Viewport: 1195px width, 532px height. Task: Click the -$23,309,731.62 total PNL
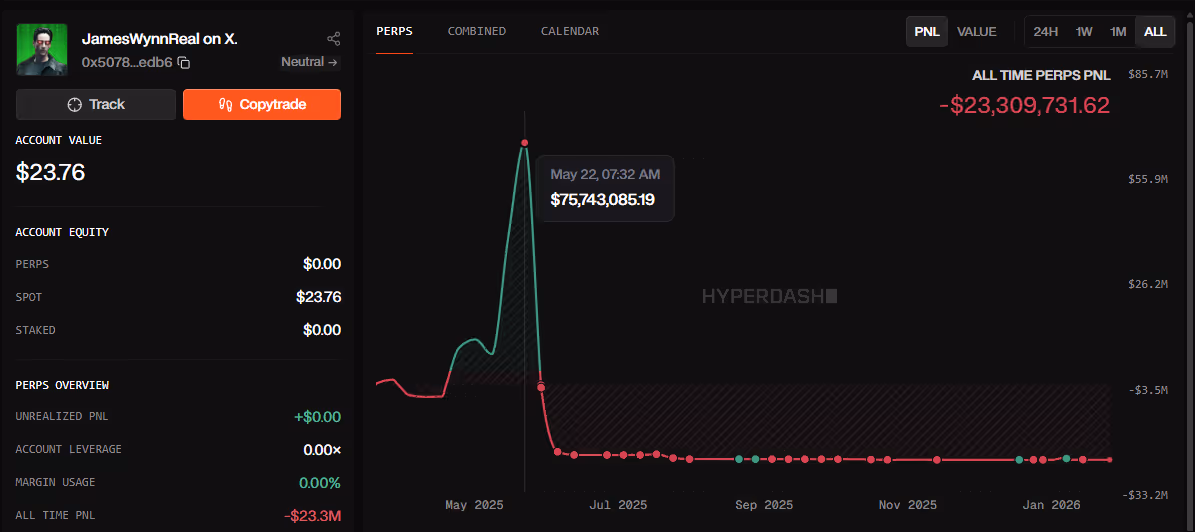(x=1024, y=105)
